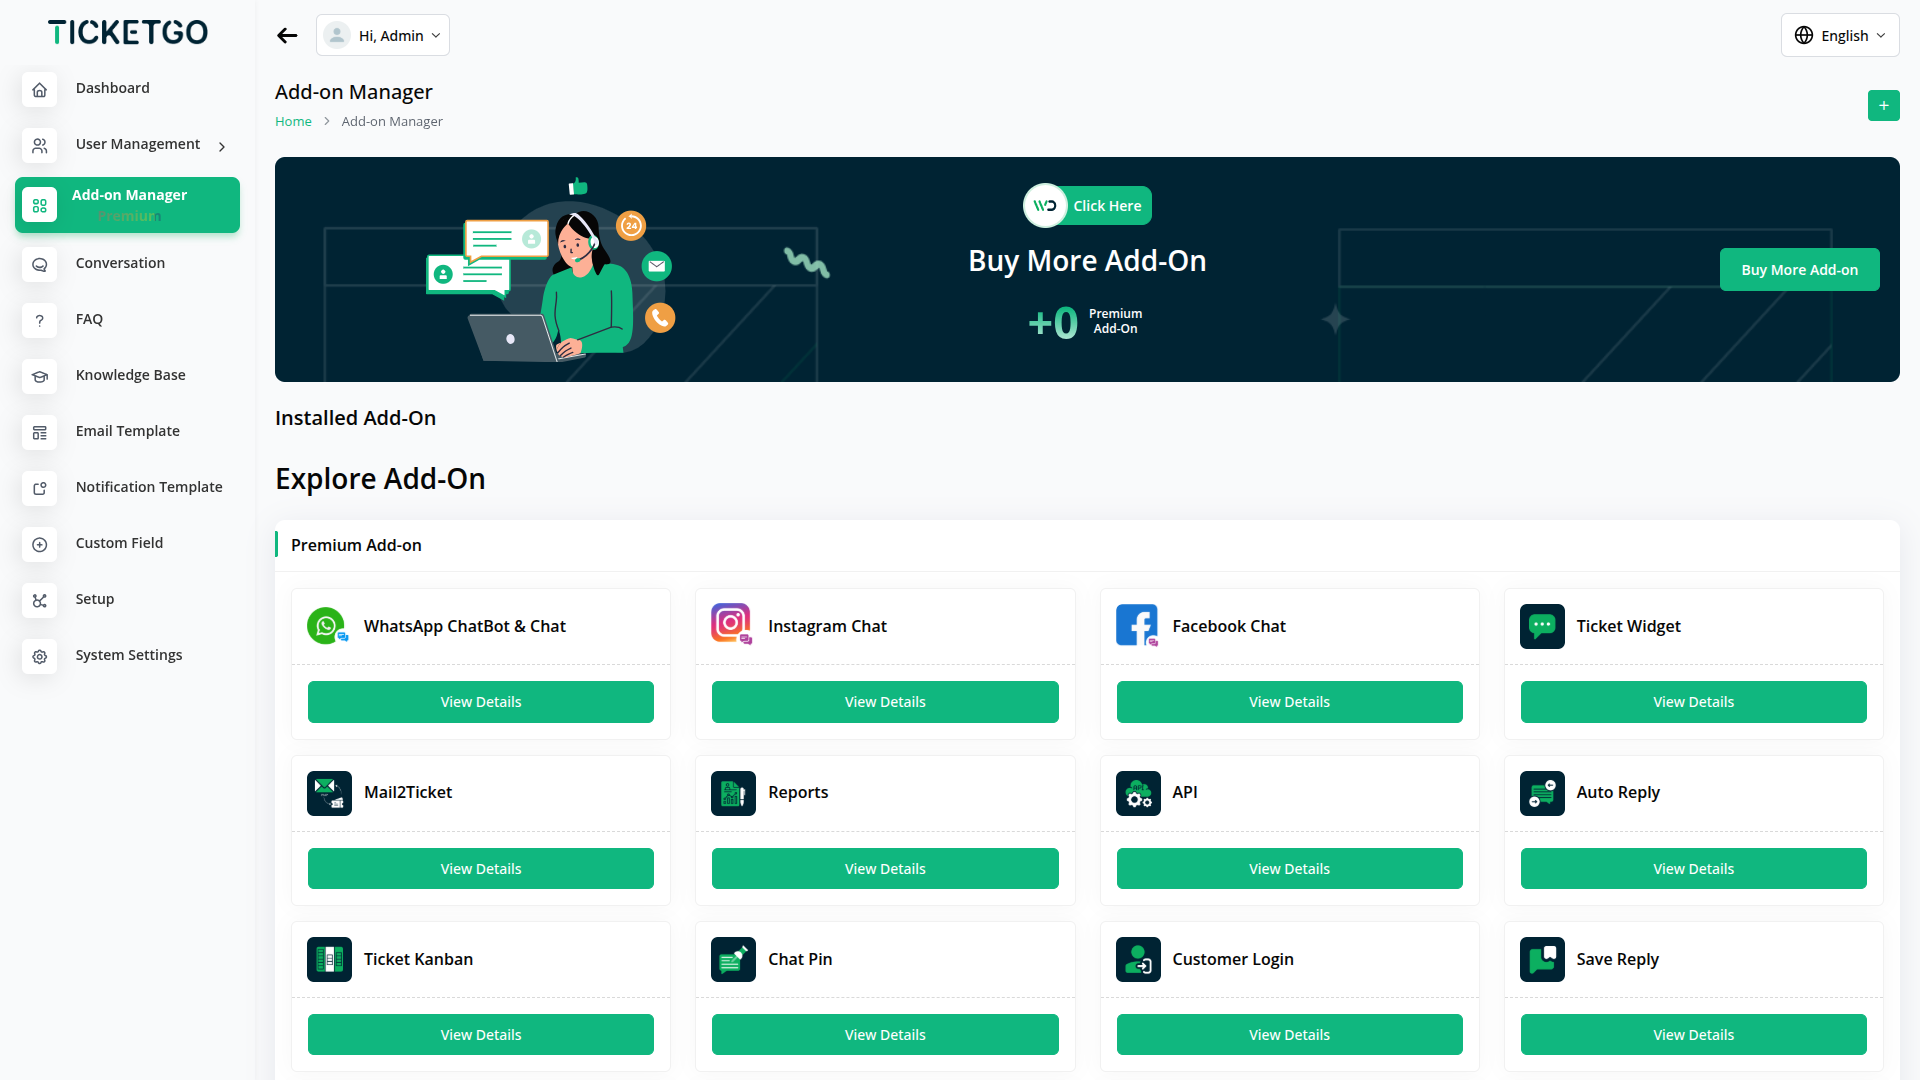Click the Ticket Kanban board icon
1920x1080 pixels.
tap(329, 959)
